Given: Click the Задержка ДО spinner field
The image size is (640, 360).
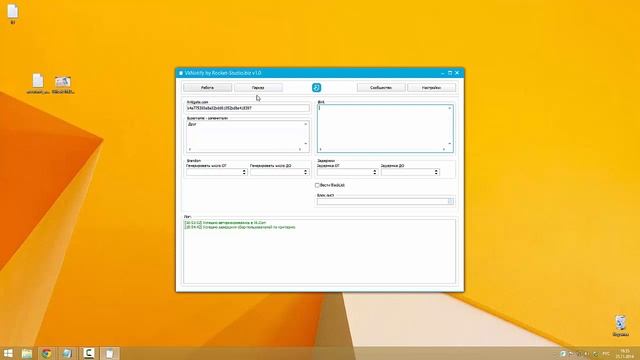Looking at the screenshot, I should (410, 172).
